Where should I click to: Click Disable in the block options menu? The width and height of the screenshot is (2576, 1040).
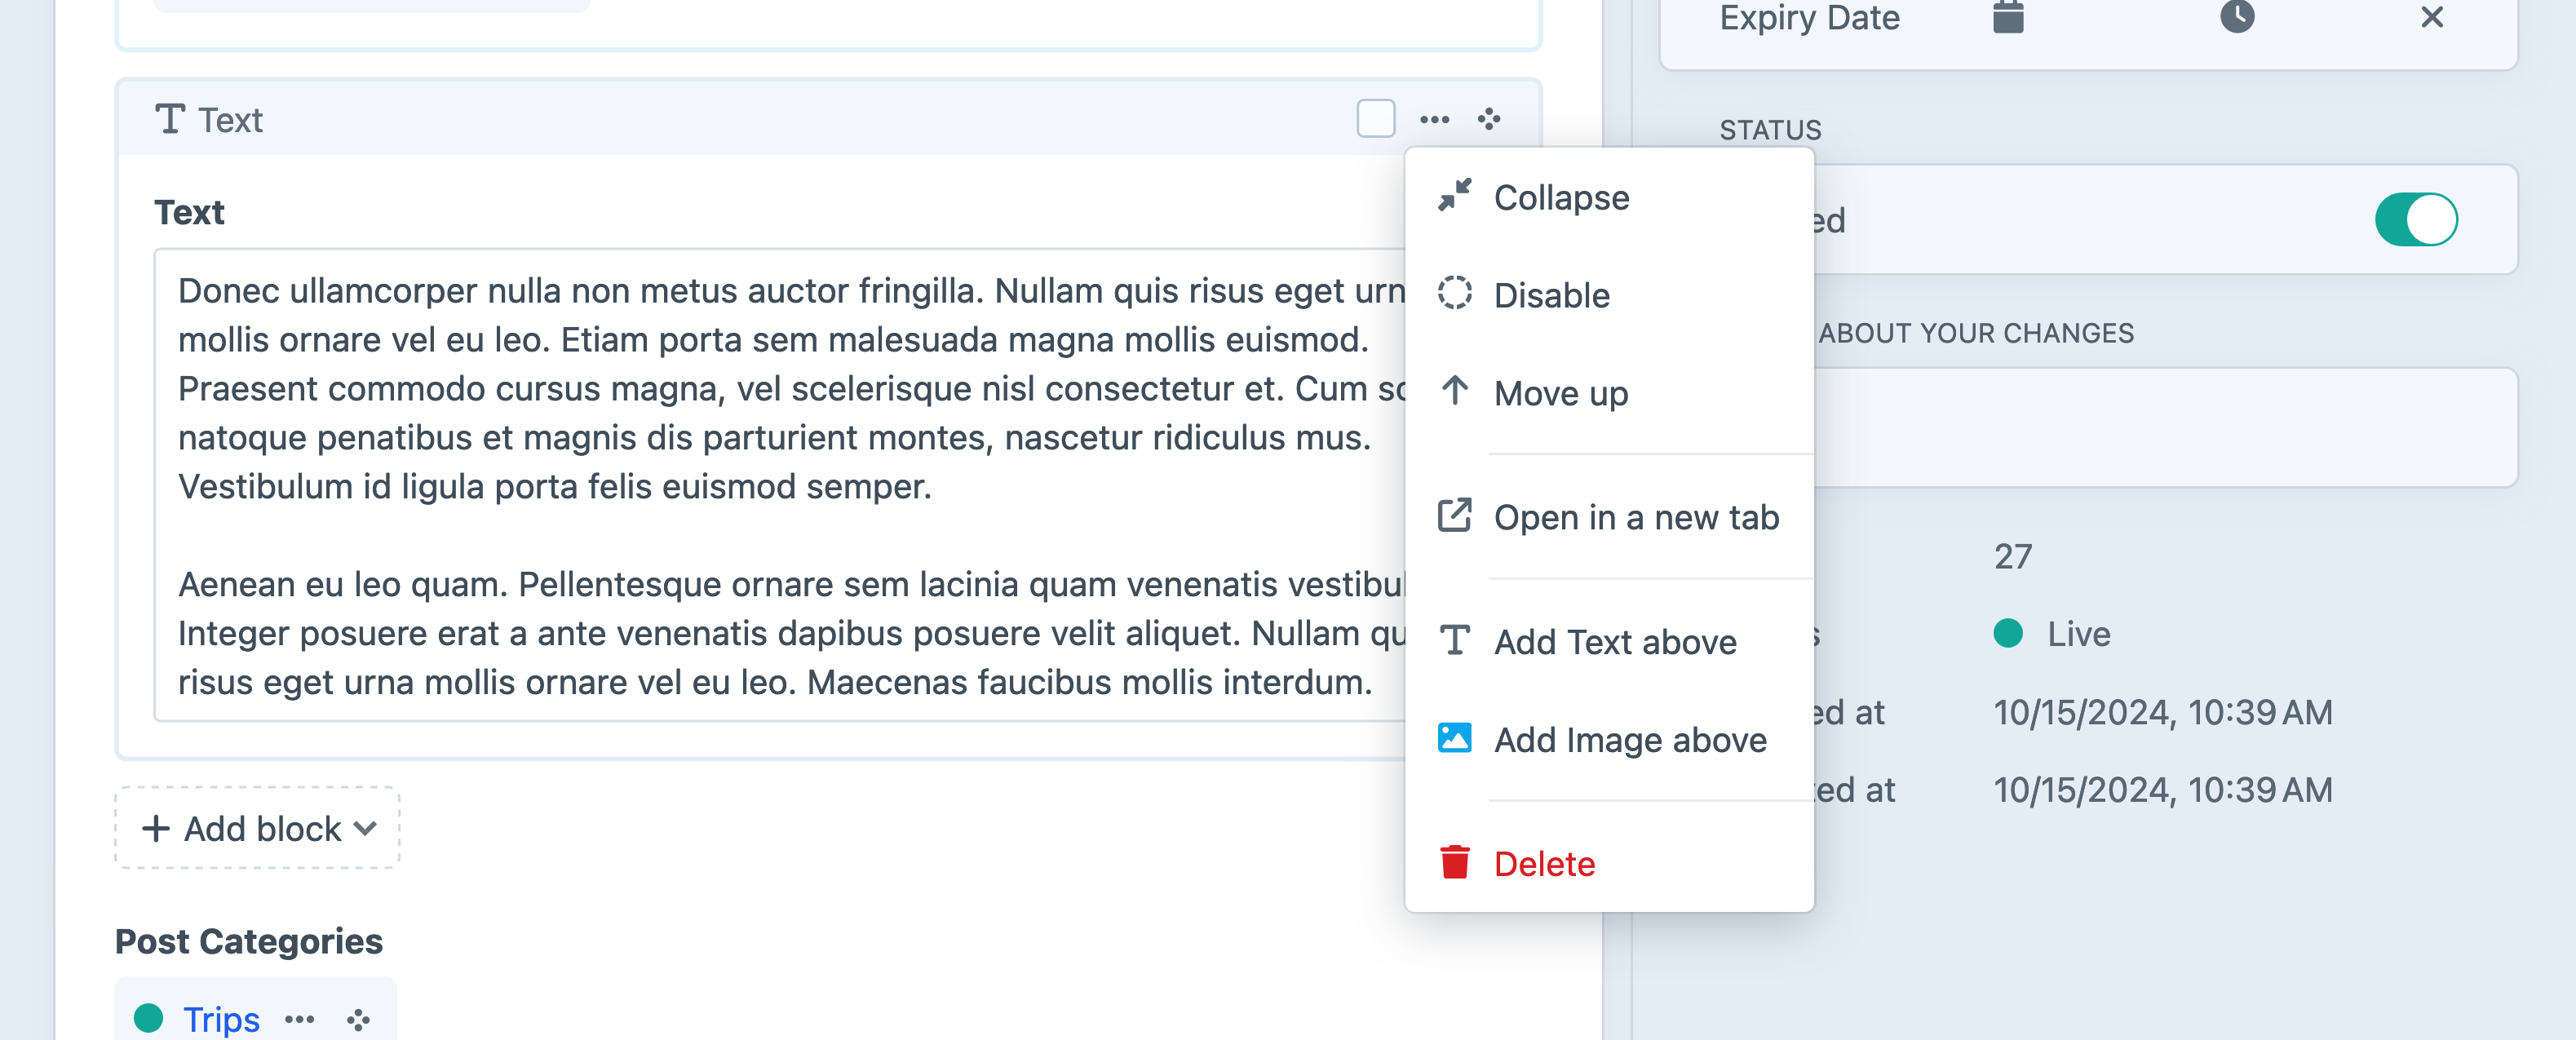click(1551, 295)
